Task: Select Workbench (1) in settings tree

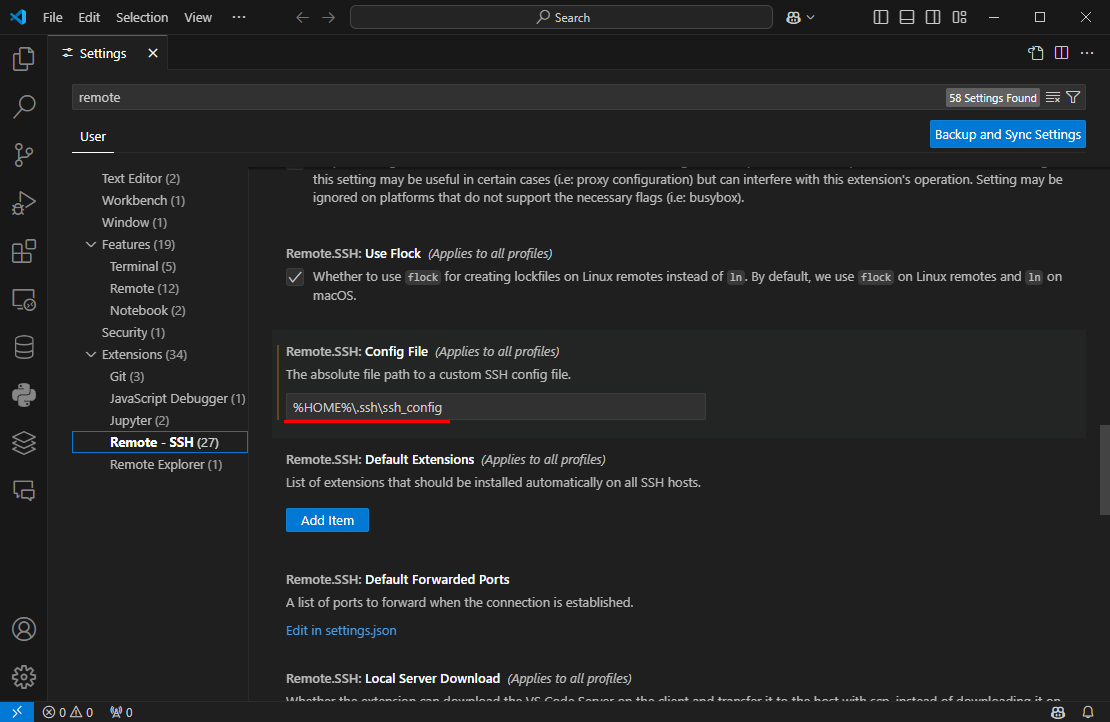Action: 144,200
